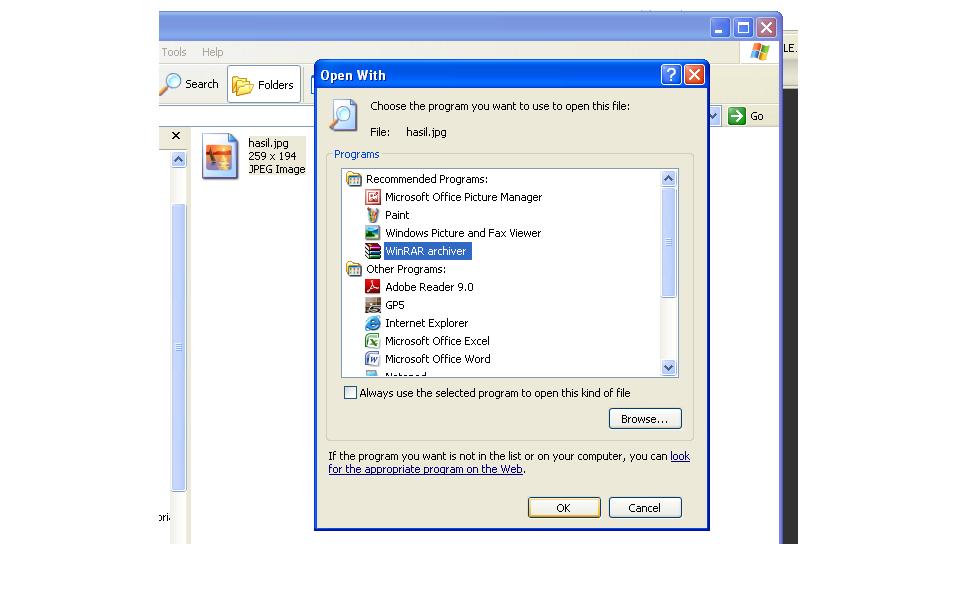Select the WinRAR archiver entry text
Screen dimensions: 962x612
[x=426, y=251]
